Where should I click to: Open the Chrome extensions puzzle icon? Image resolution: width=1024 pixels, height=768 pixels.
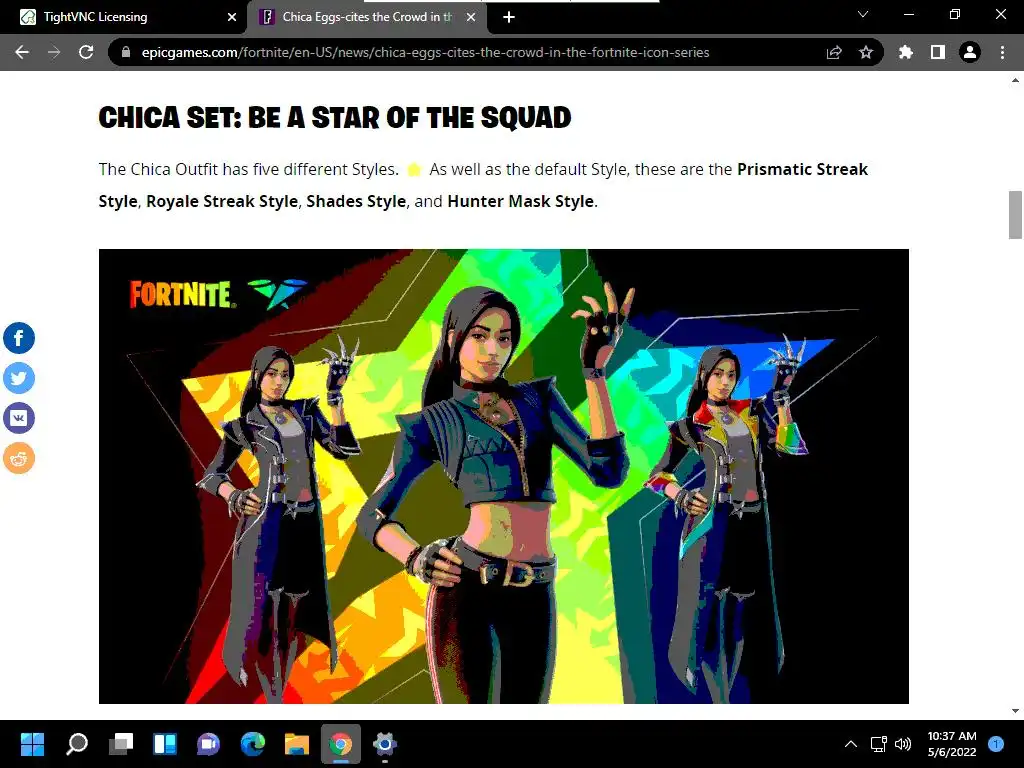(x=906, y=52)
